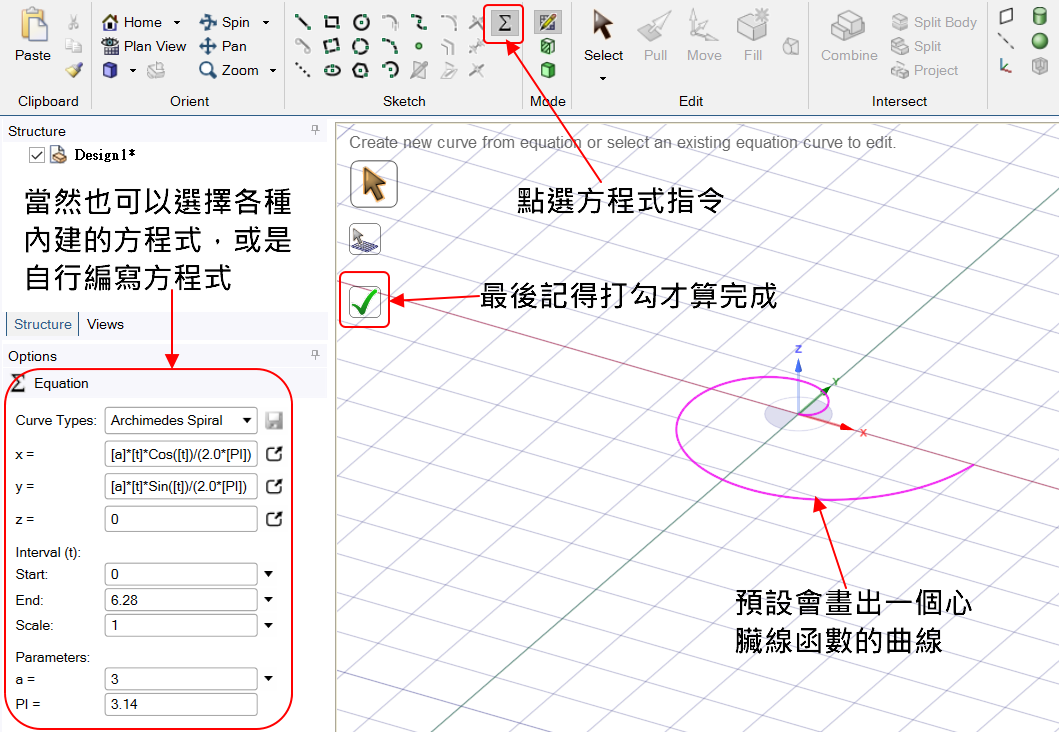Select the Equation (sigma) sketch tool
Viewport: 1059px width, 732px height.
504,23
